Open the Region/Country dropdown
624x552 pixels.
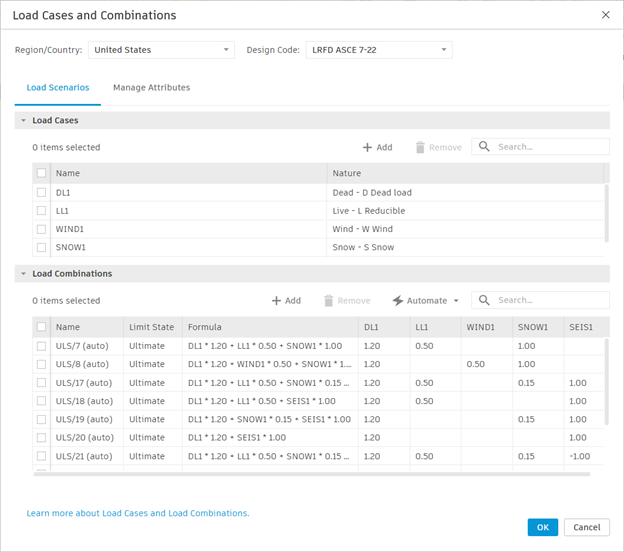pyautogui.click(x=161, y=50)
